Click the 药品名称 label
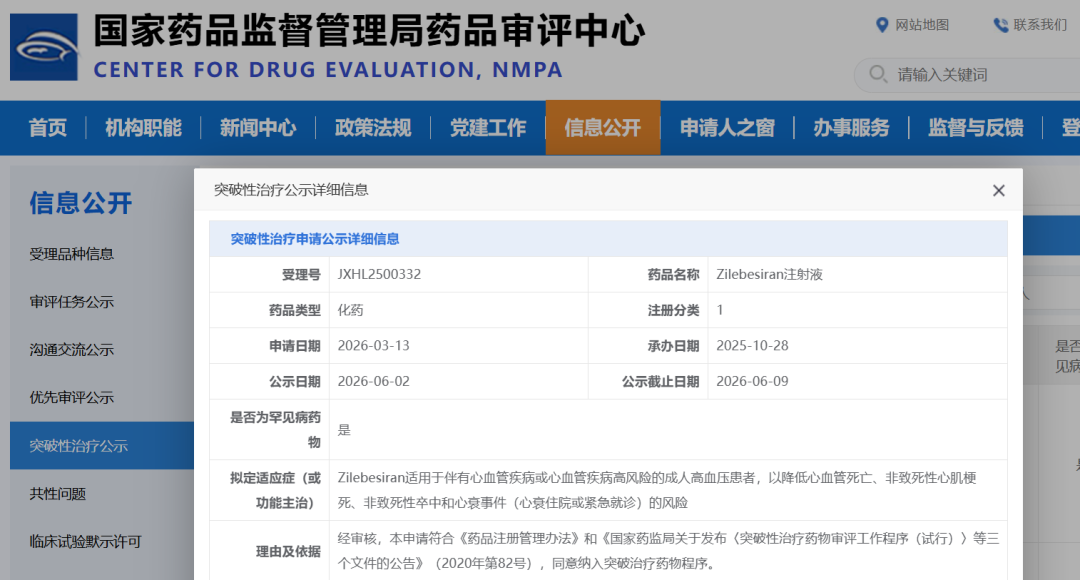 click(673, 275)
